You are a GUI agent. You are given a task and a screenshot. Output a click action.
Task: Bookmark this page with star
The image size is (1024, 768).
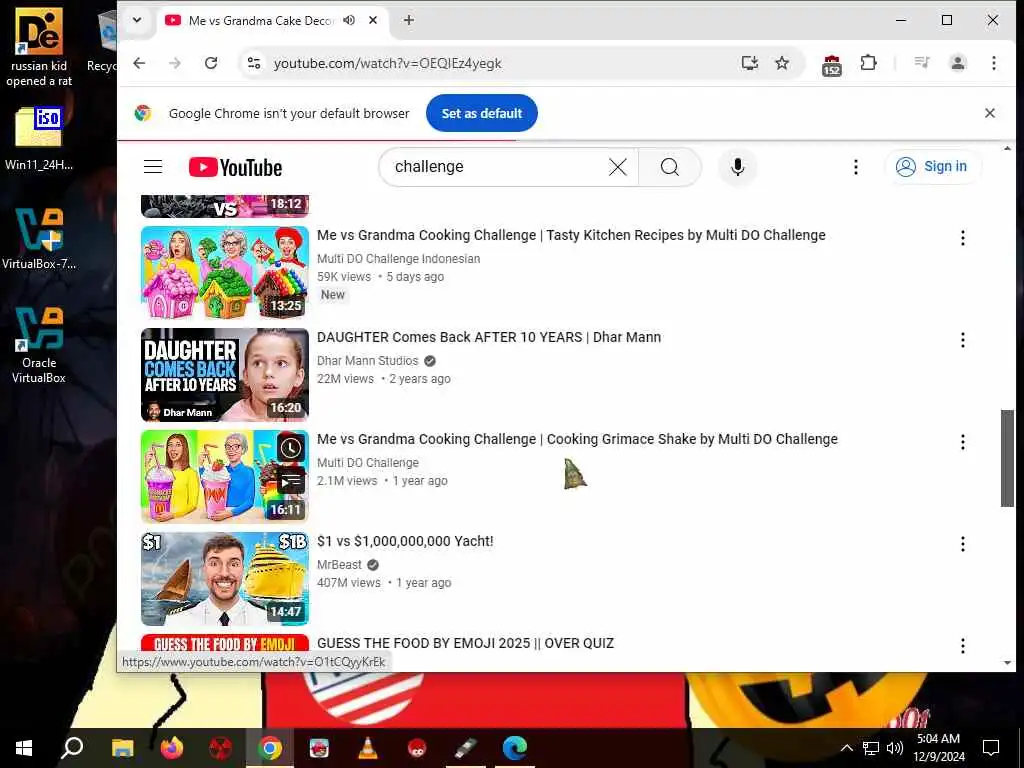click(x=782, y=63)
